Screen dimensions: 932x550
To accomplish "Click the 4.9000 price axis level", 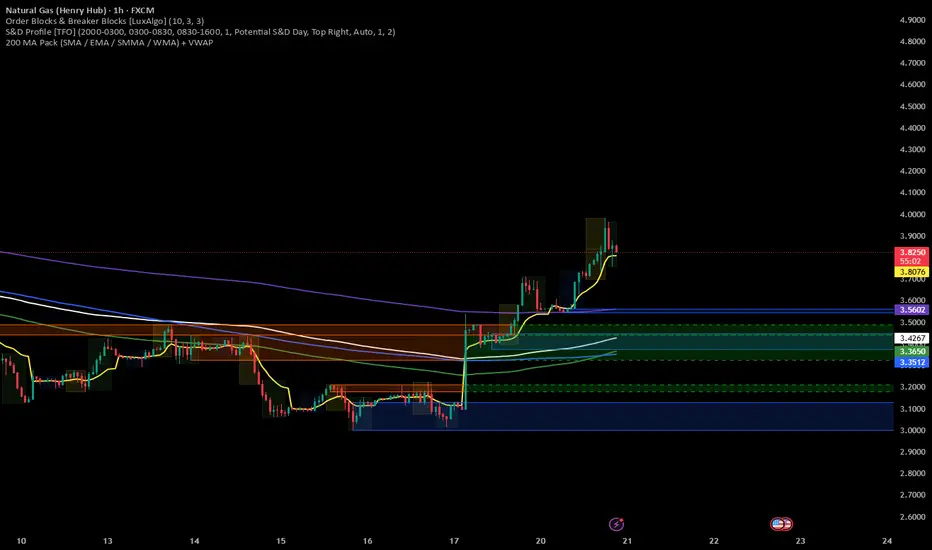I will pos(912,20).
